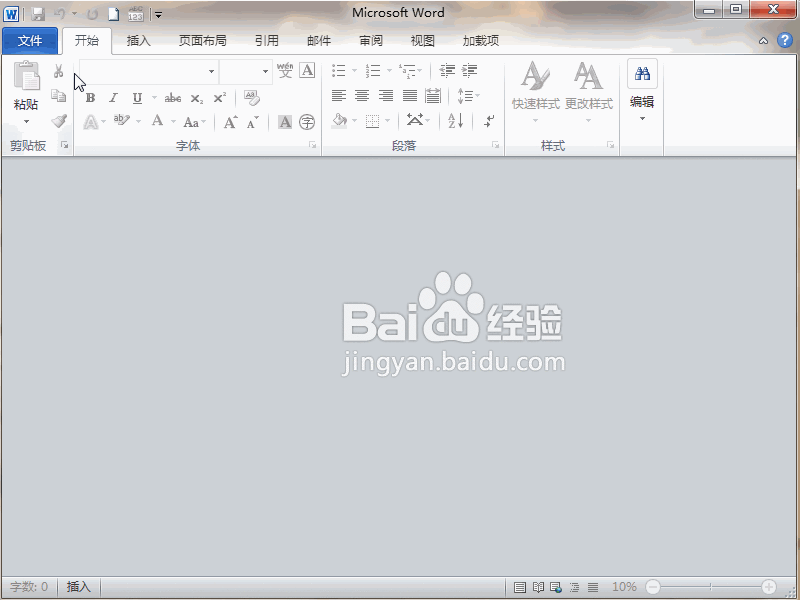800x600 pixels.
Task: Open font dialog launcher in 字体 group
Action: point(312,145)
